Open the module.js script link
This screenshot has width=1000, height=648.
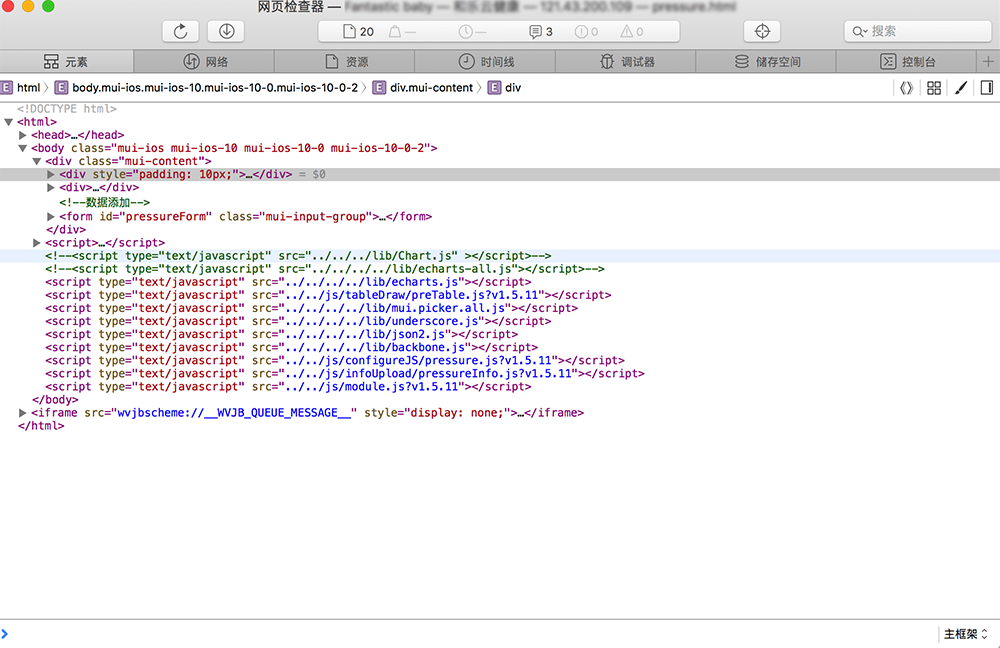pos(372,387)
